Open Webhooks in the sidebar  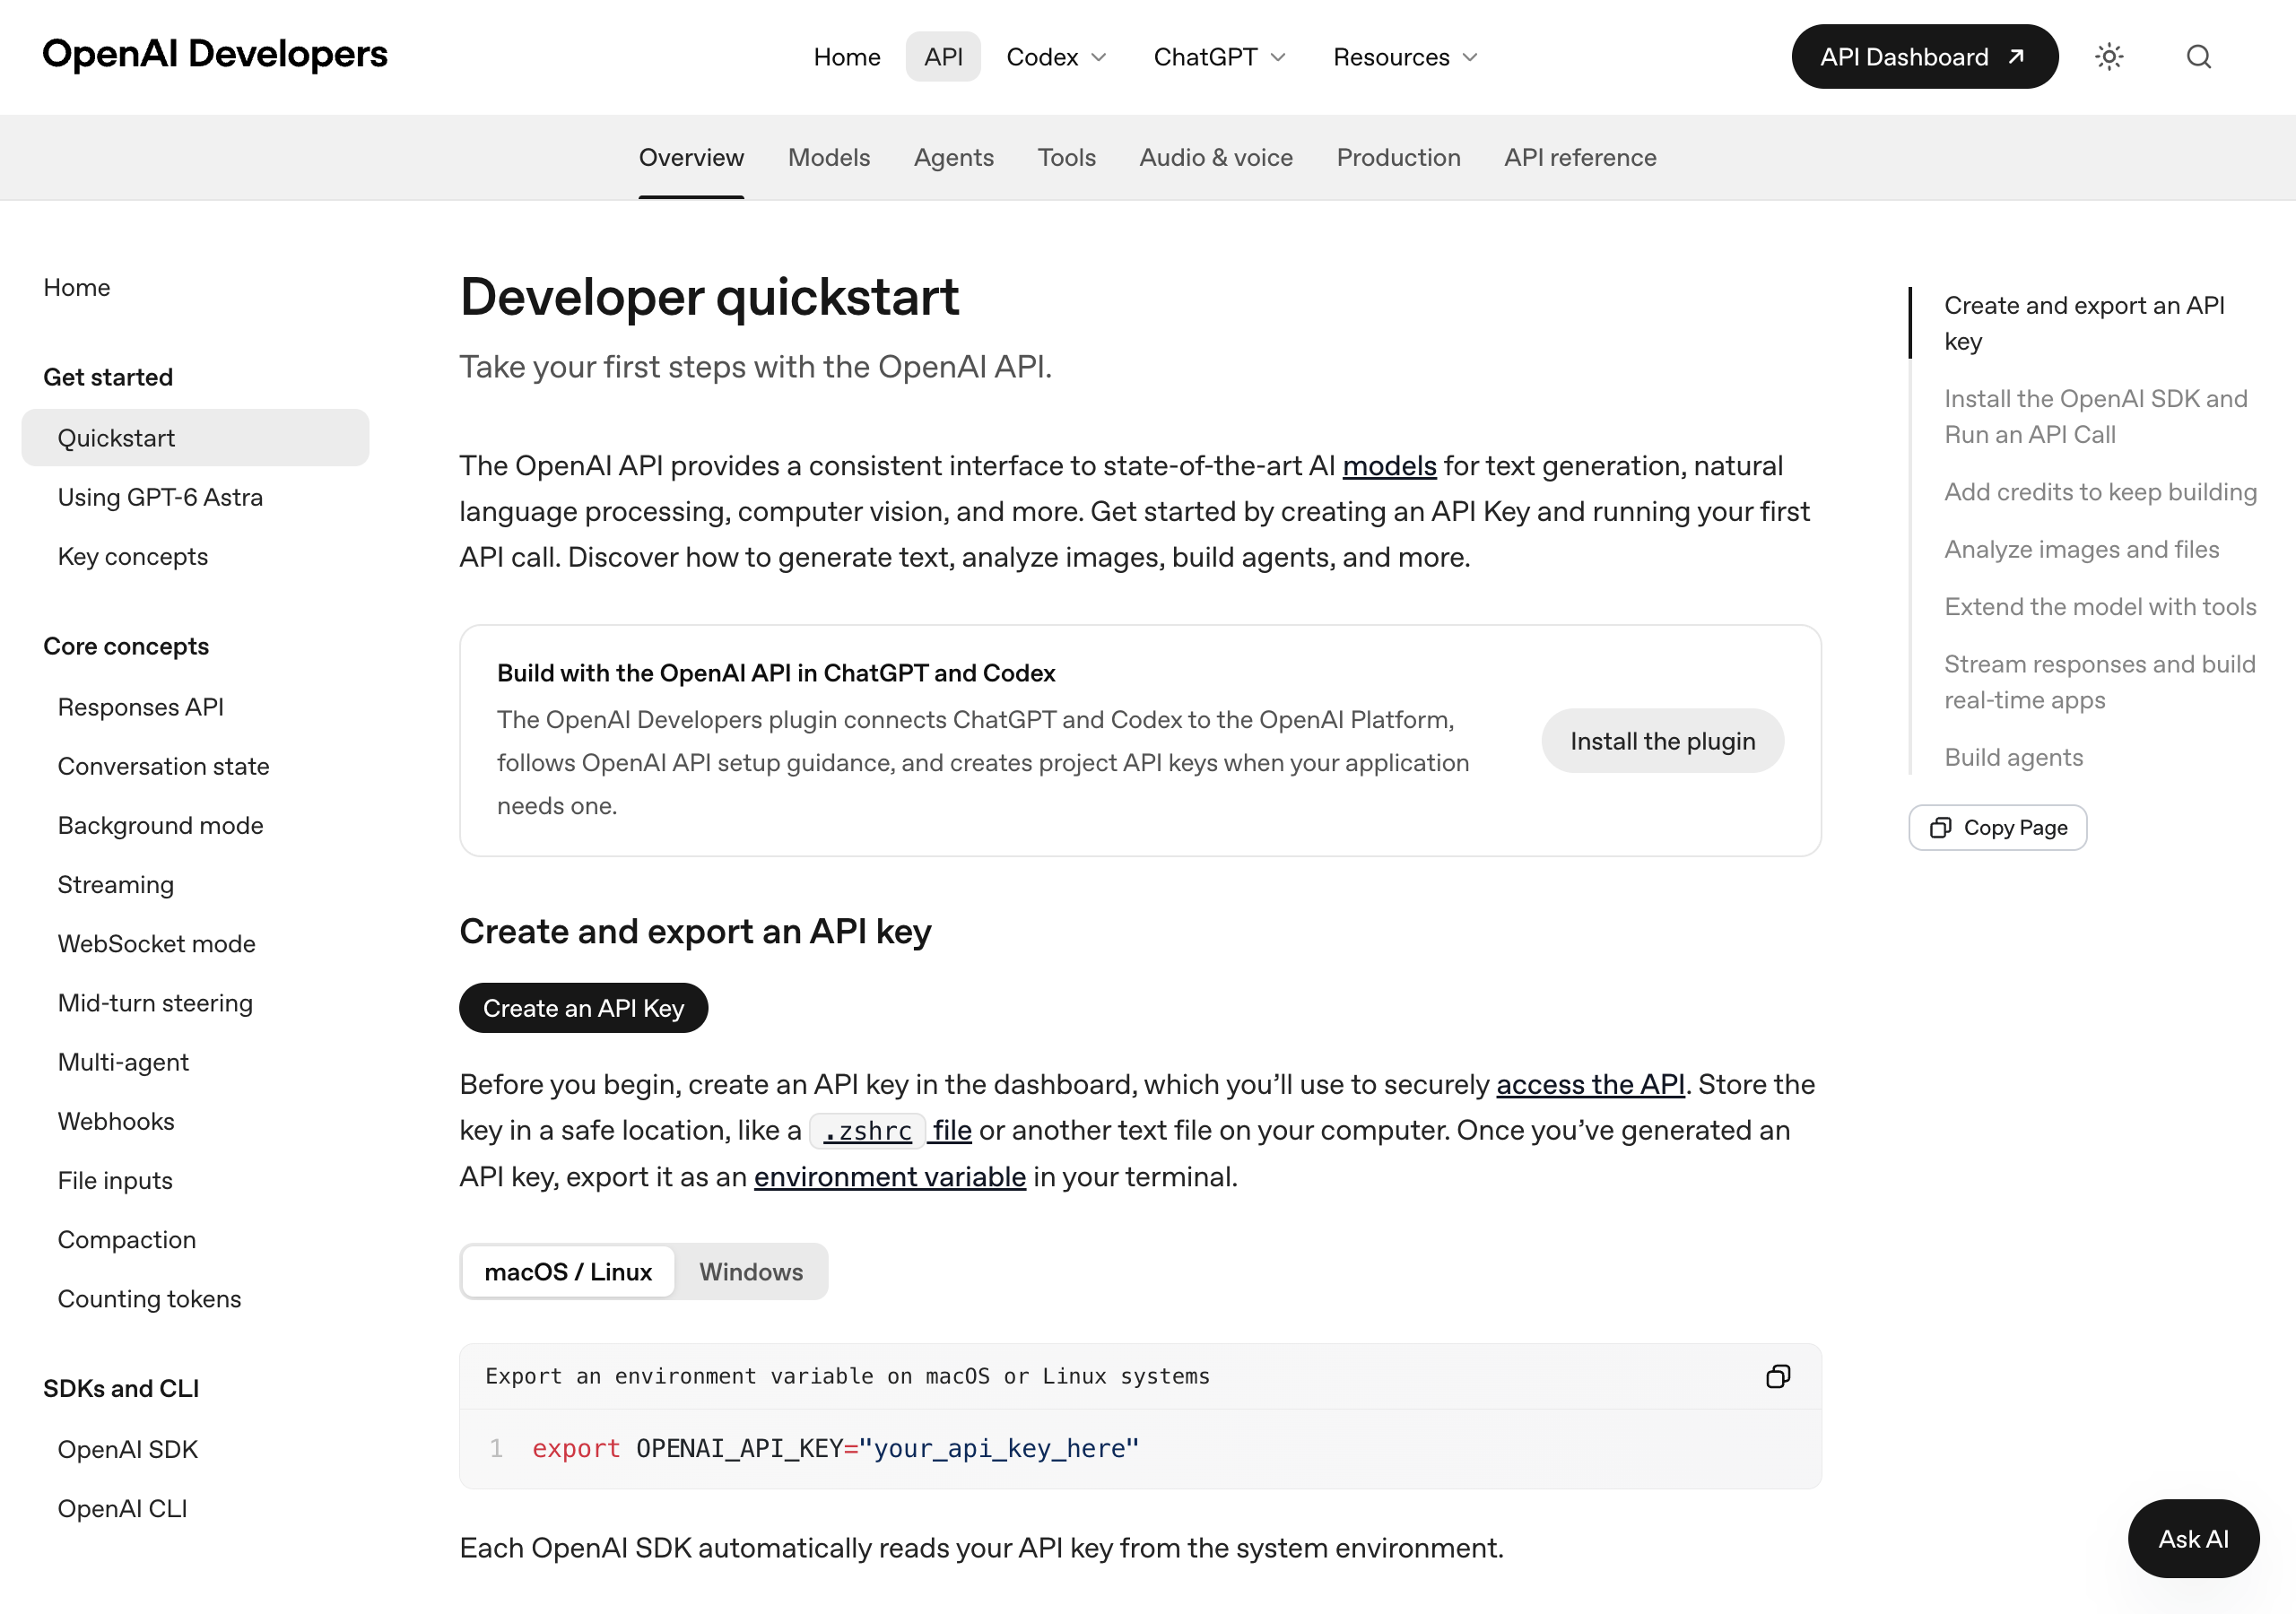116,1121
